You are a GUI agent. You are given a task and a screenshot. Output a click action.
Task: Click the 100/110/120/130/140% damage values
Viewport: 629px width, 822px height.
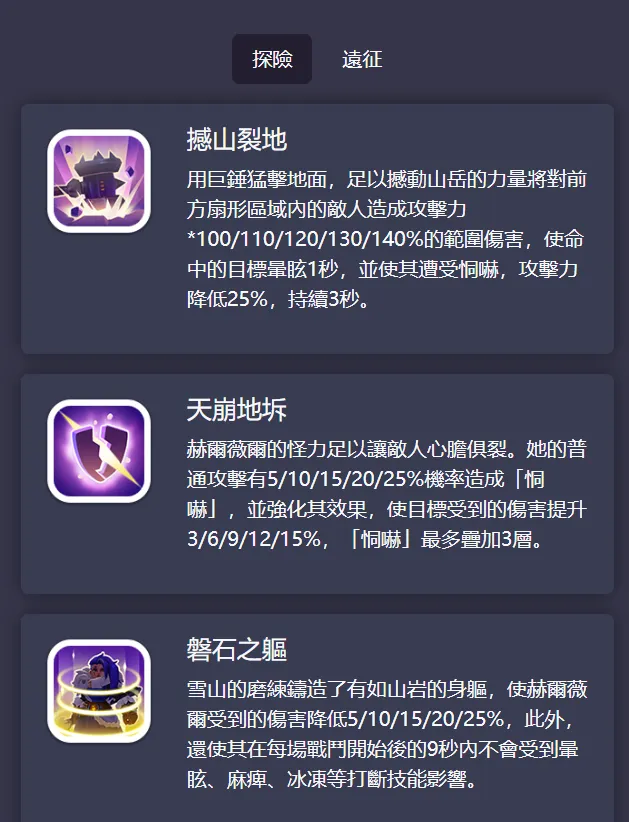[x=310, y=239]
